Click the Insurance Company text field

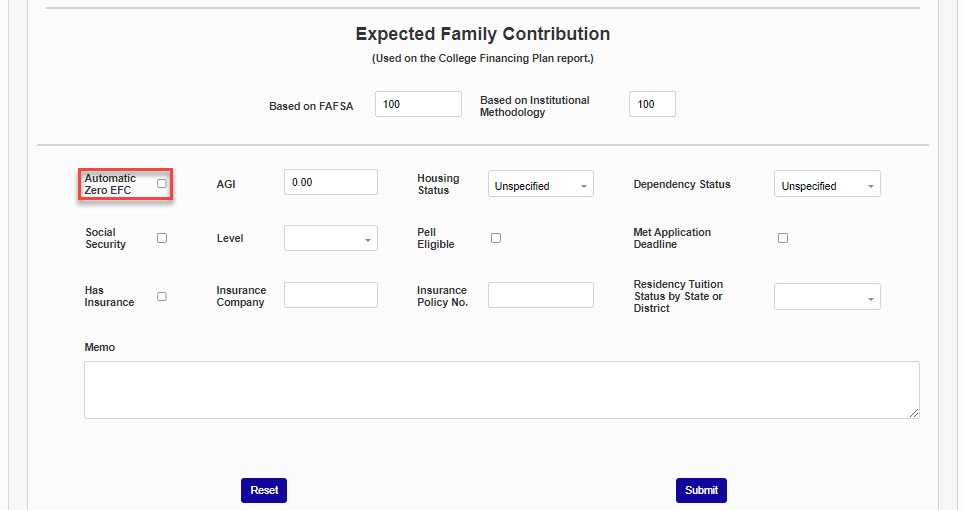pyautogui.click(x=330, y=295)
